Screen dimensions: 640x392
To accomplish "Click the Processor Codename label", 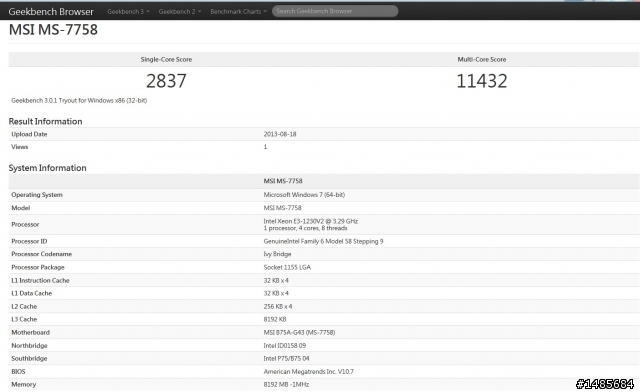I will coord(42,254).
